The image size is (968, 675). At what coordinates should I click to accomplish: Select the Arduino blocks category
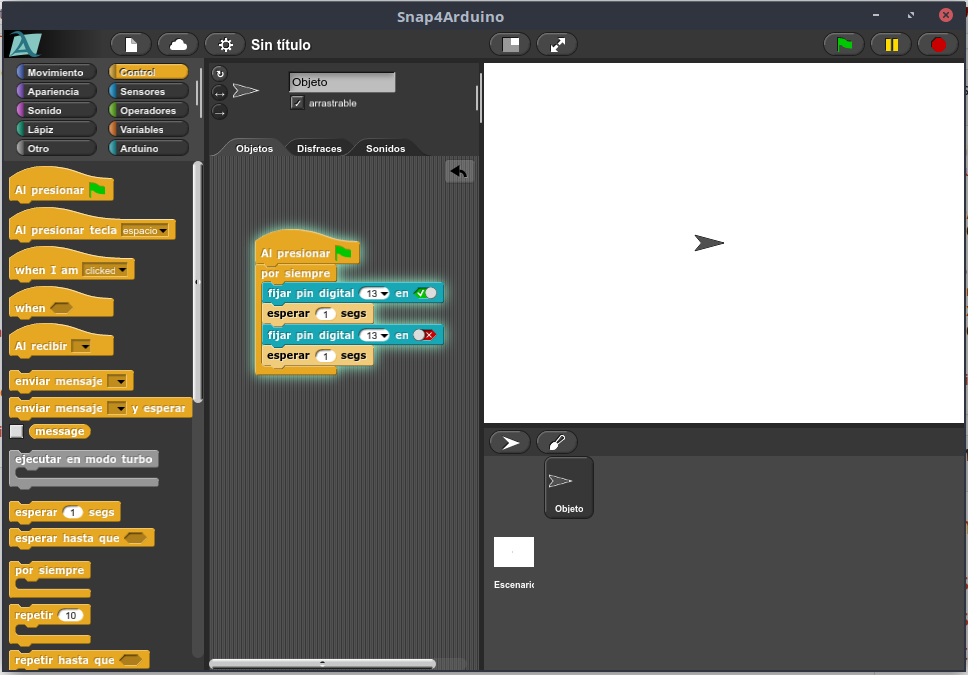pos(148,148)
